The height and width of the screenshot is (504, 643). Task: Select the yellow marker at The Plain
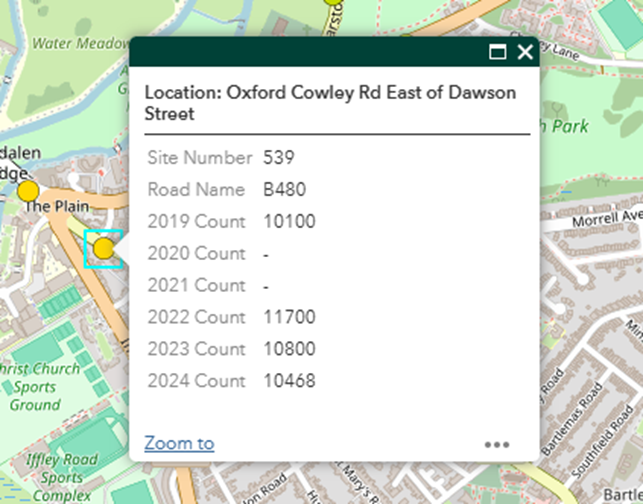pos(28,191)
